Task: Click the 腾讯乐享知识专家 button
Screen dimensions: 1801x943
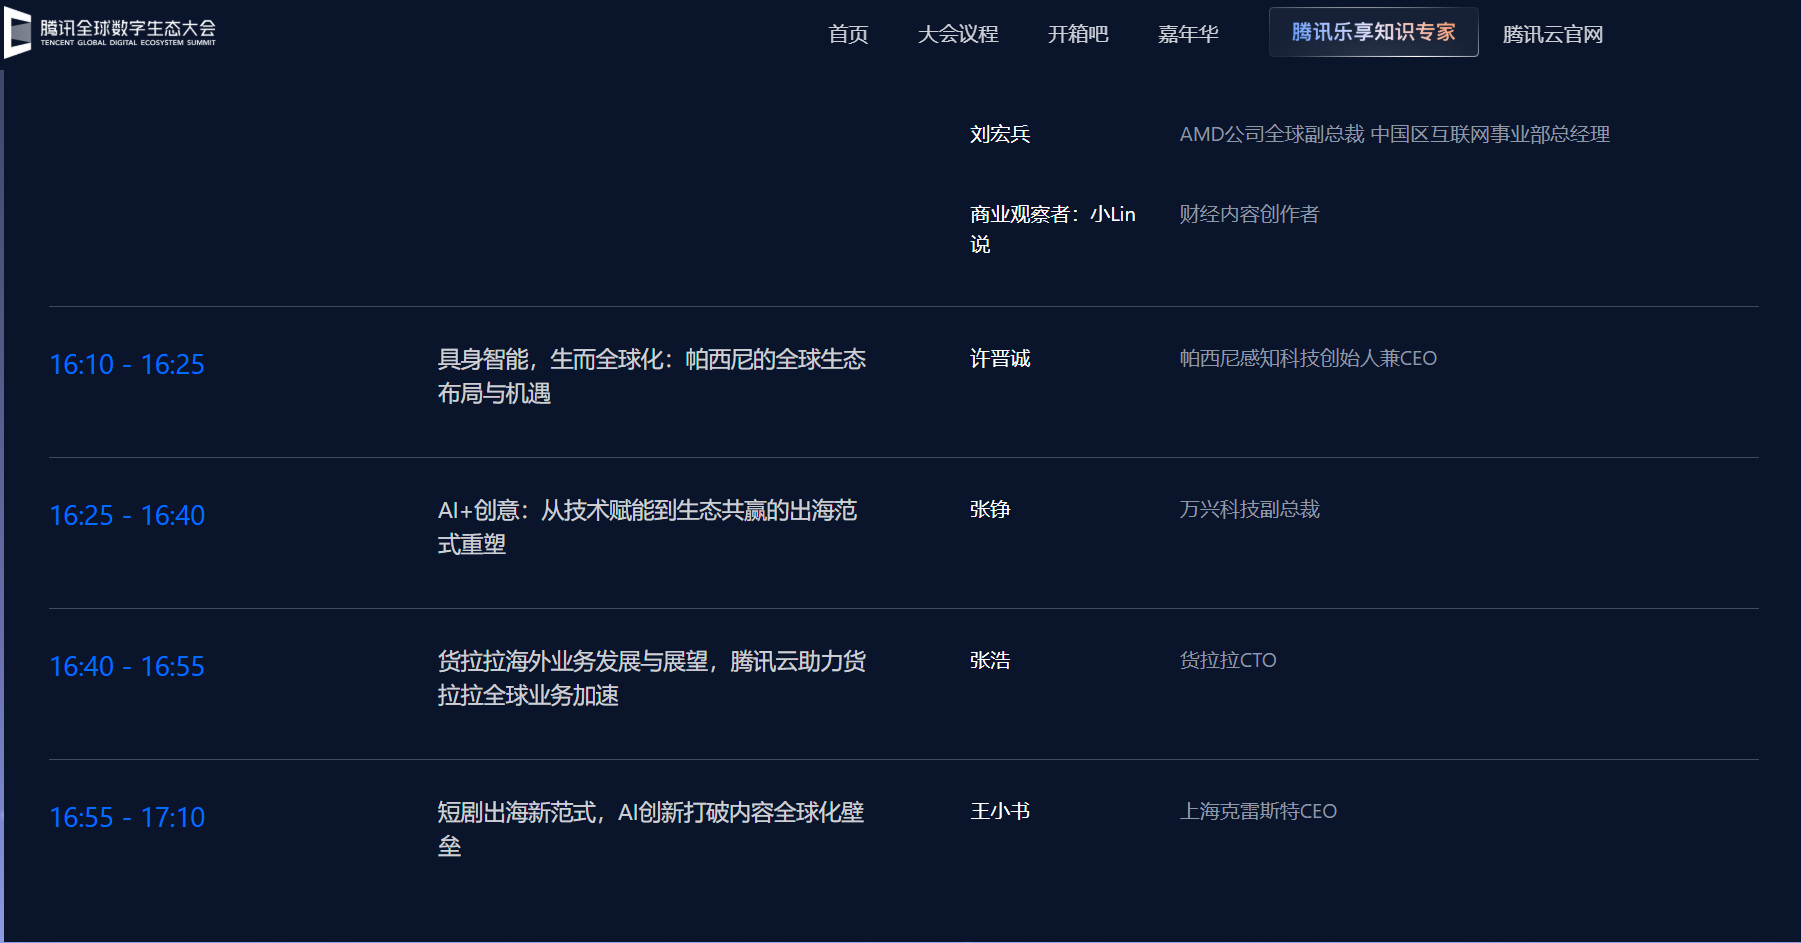Action: (1373, 32)
